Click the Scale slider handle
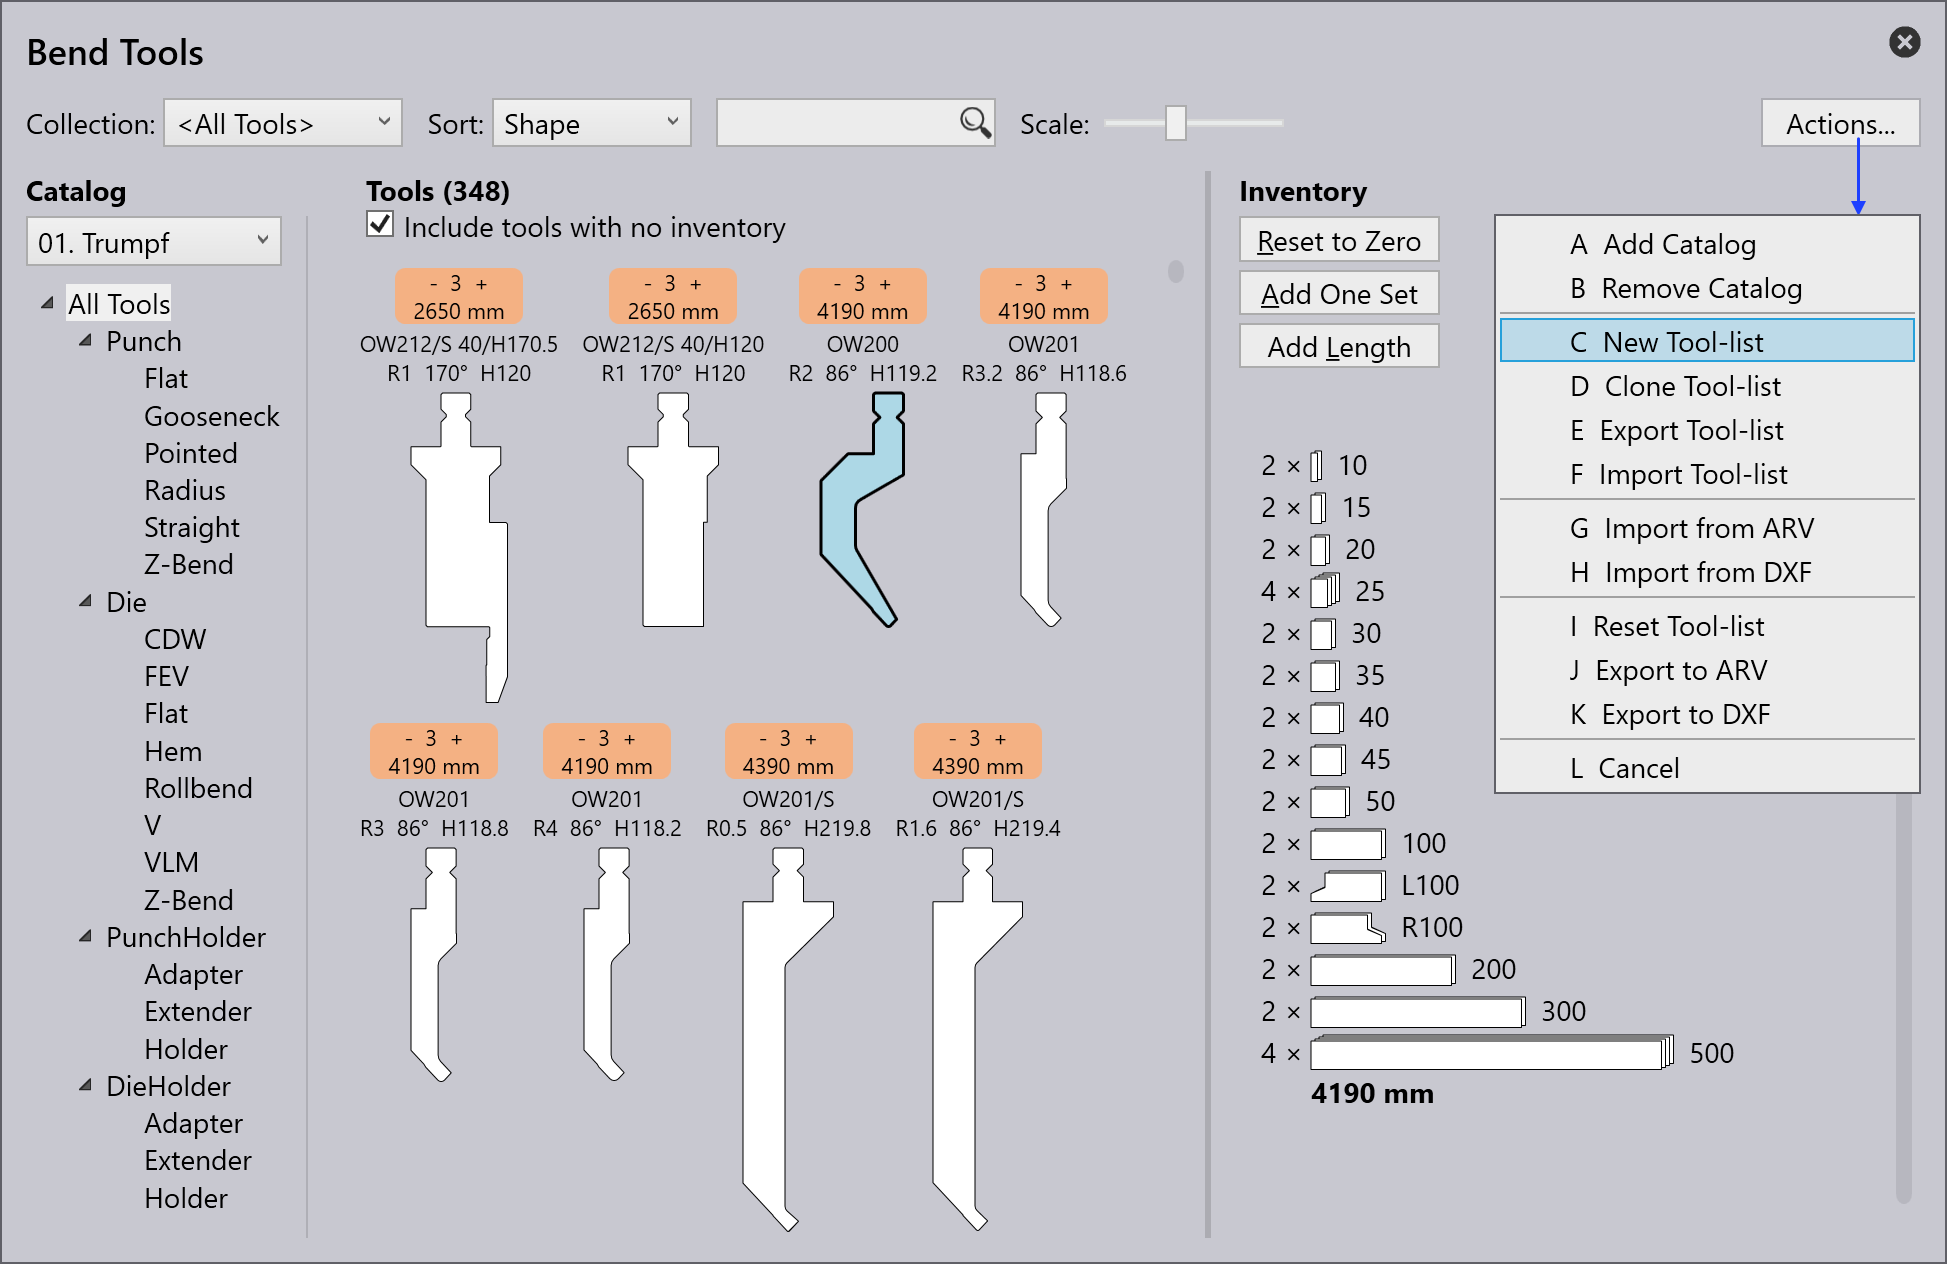The image size is (1947, 1264). click(x=1176, y=123)
